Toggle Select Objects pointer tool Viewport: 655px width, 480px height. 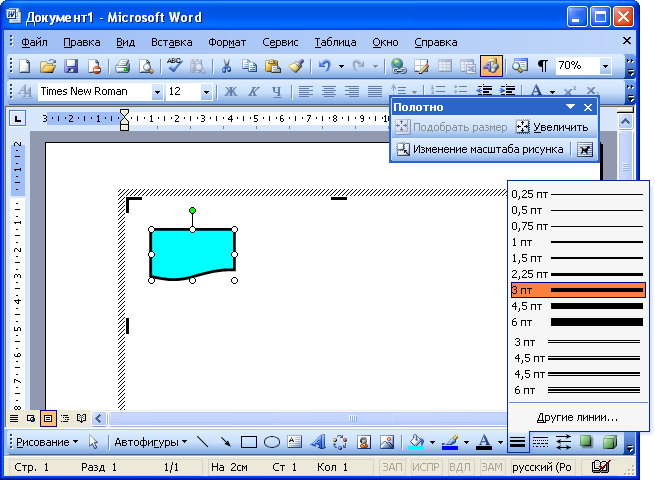(x=93, y=442)
